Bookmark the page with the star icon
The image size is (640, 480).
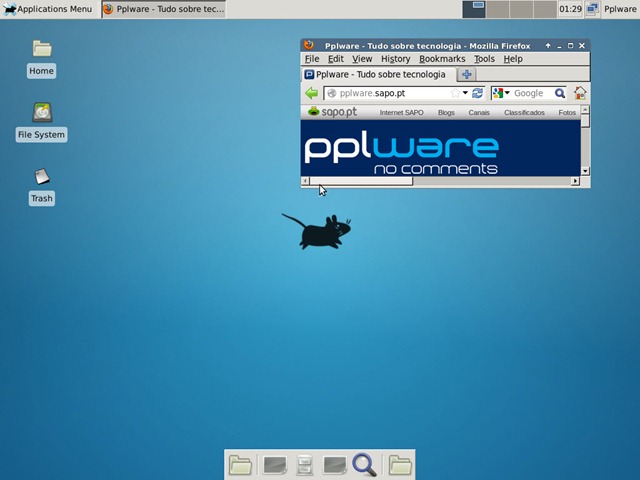(455, 93)
